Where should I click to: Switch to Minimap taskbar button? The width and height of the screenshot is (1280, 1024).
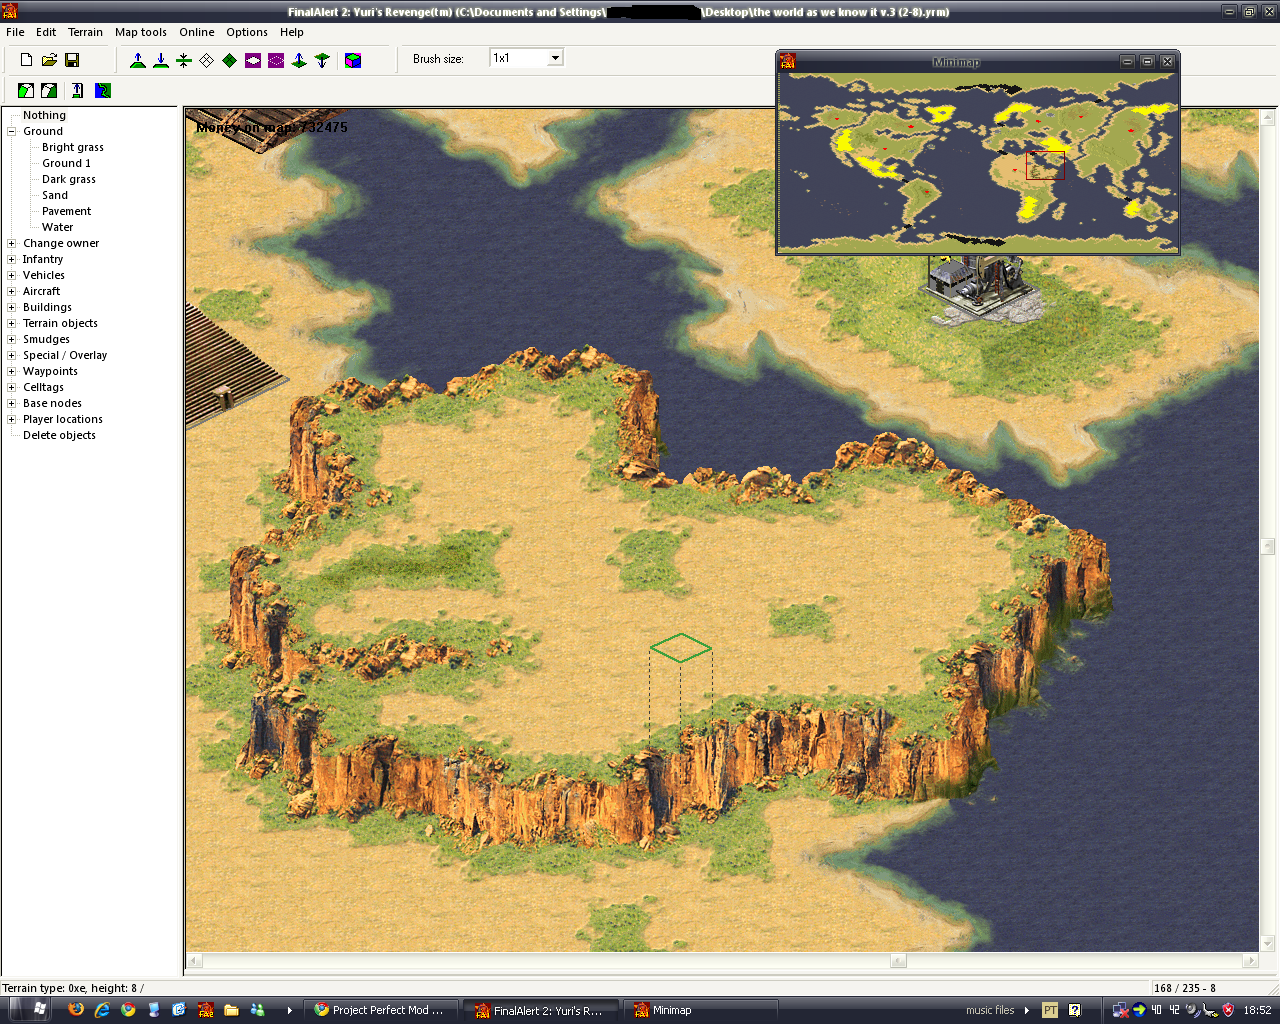point(700,1010)
